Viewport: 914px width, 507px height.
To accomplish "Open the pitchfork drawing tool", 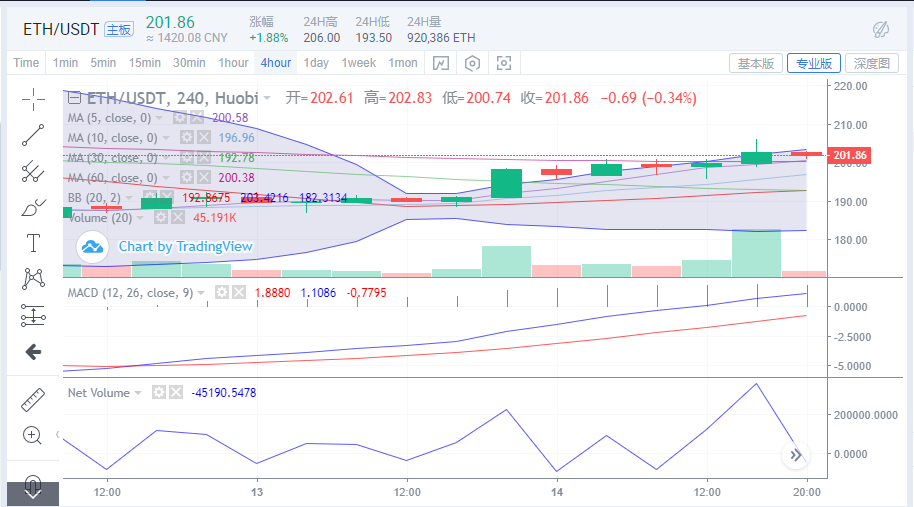I will point(33,171).
